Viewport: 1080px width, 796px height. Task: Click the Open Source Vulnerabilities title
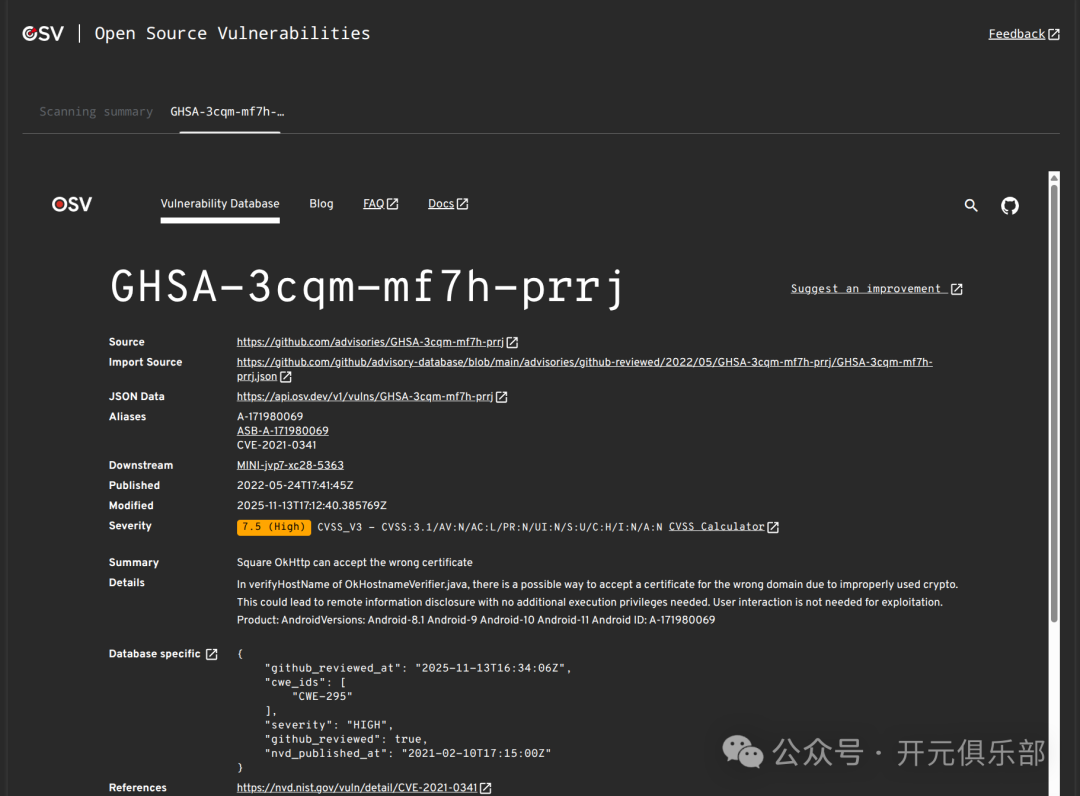click(232, 33)
